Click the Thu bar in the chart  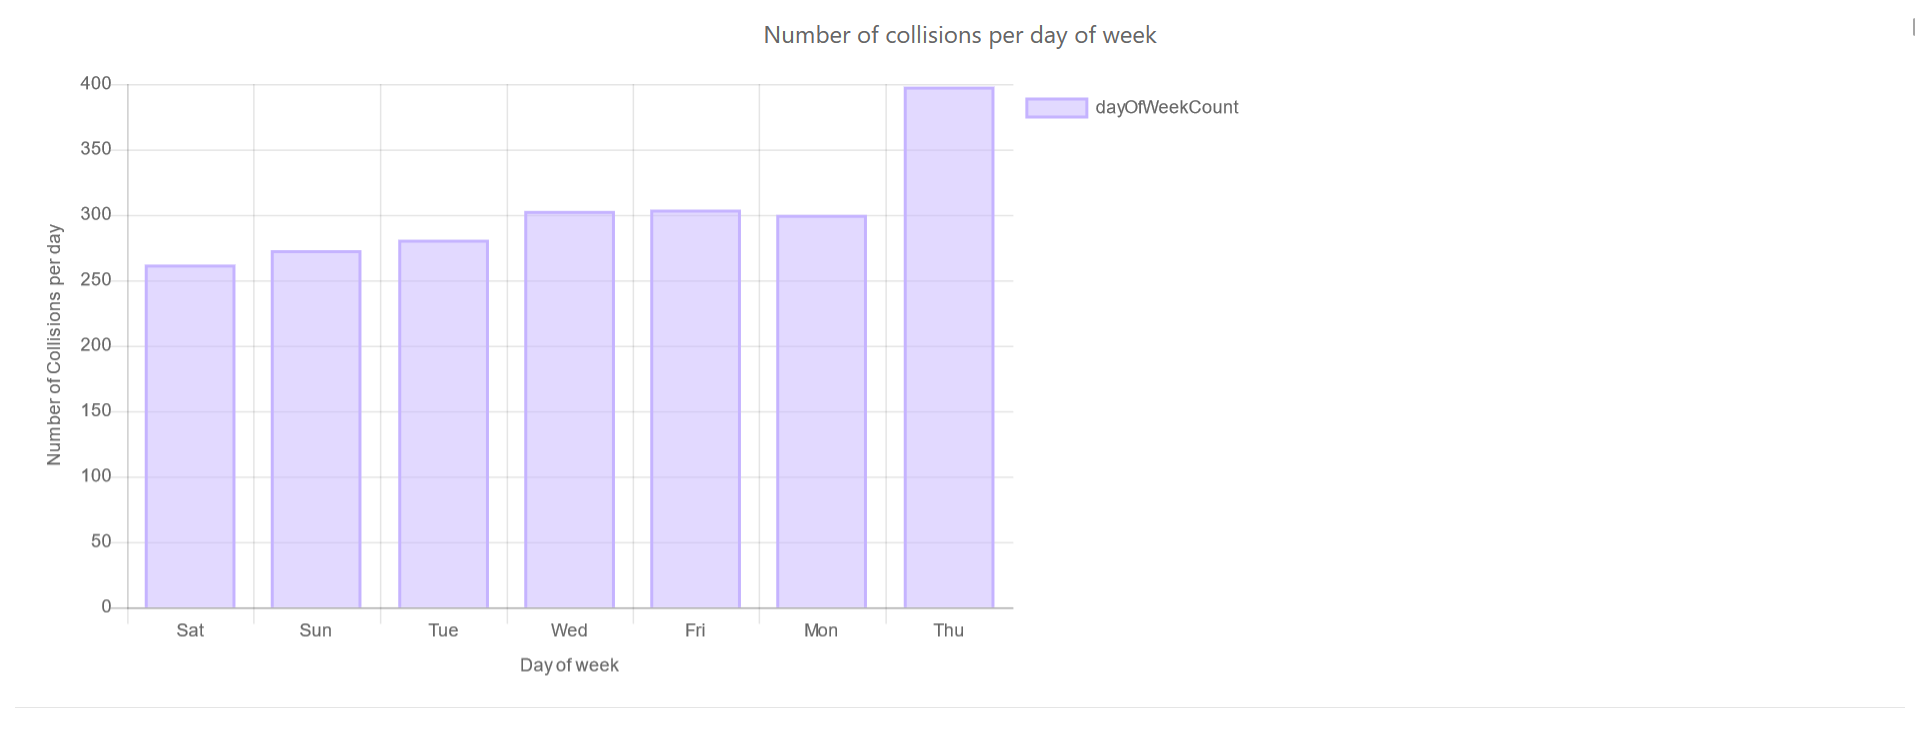948,347
